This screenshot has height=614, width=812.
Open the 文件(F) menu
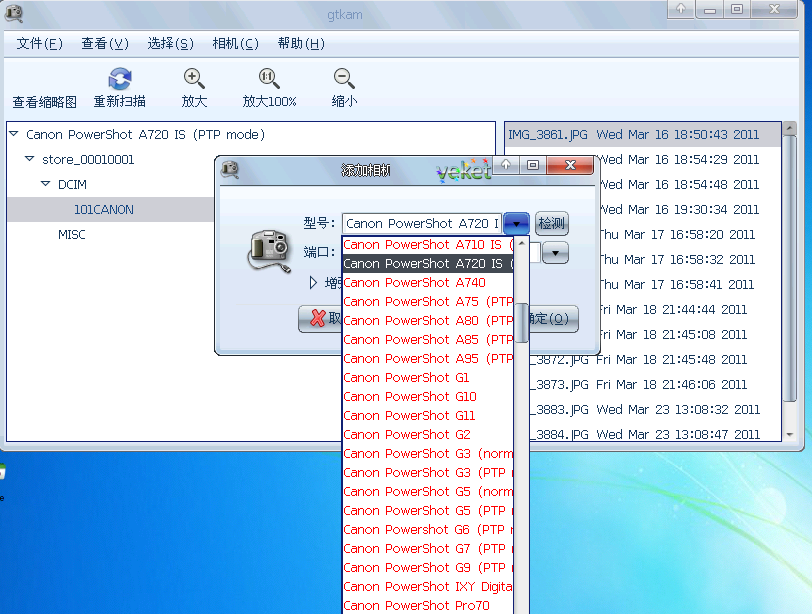pos(39,43)
